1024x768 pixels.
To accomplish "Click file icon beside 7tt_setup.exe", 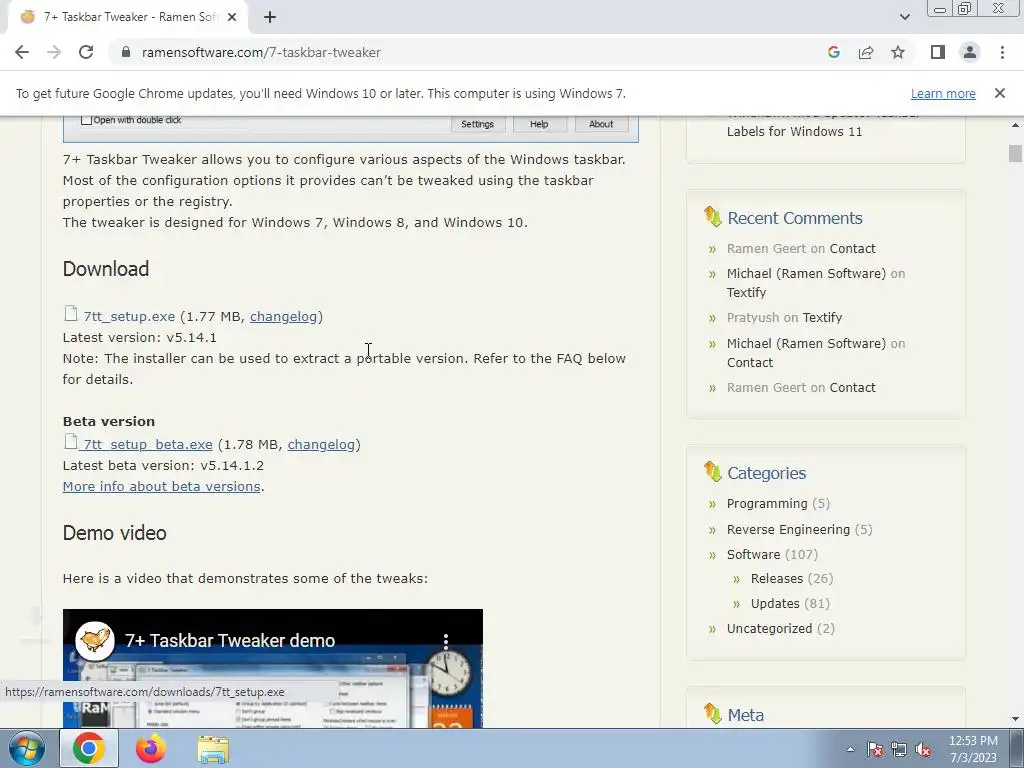I will (x=71, y=314).
